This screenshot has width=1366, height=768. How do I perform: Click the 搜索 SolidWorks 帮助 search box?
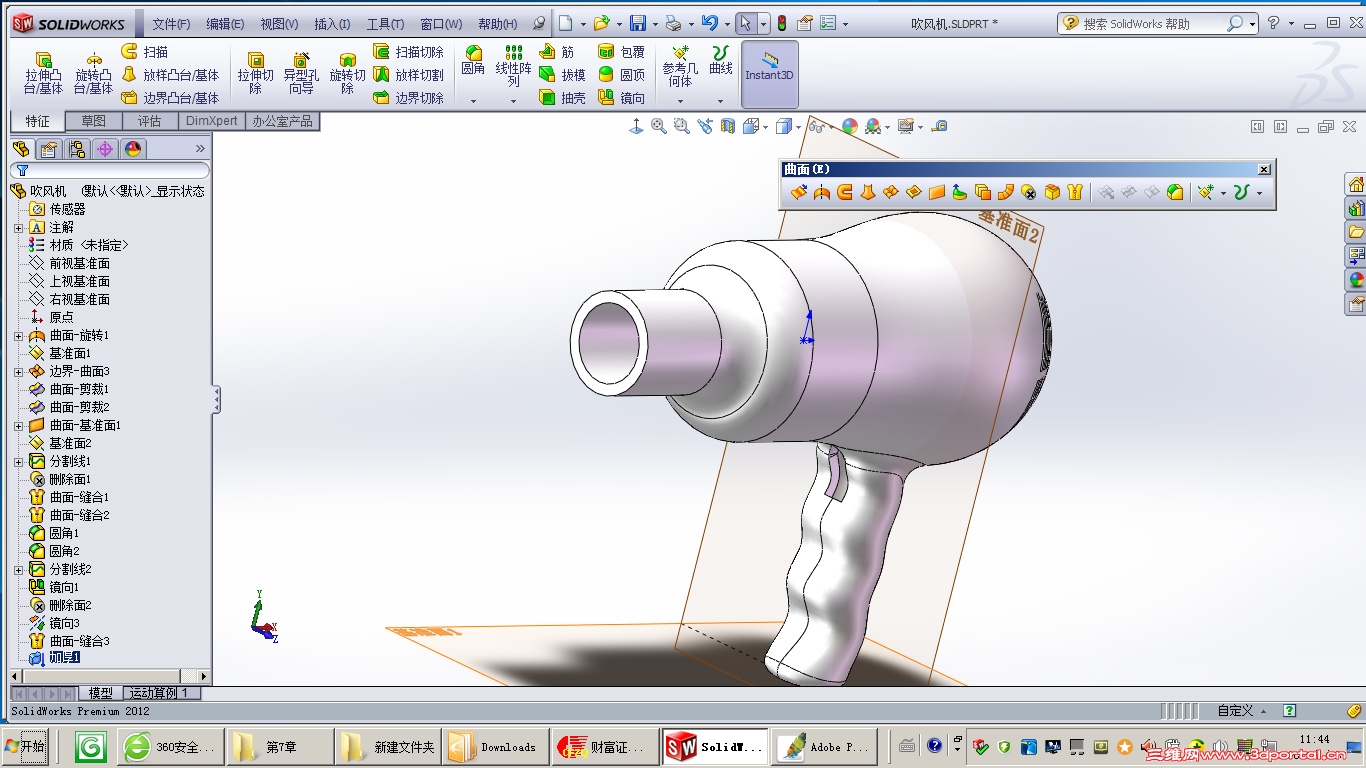coord(1156,23)
